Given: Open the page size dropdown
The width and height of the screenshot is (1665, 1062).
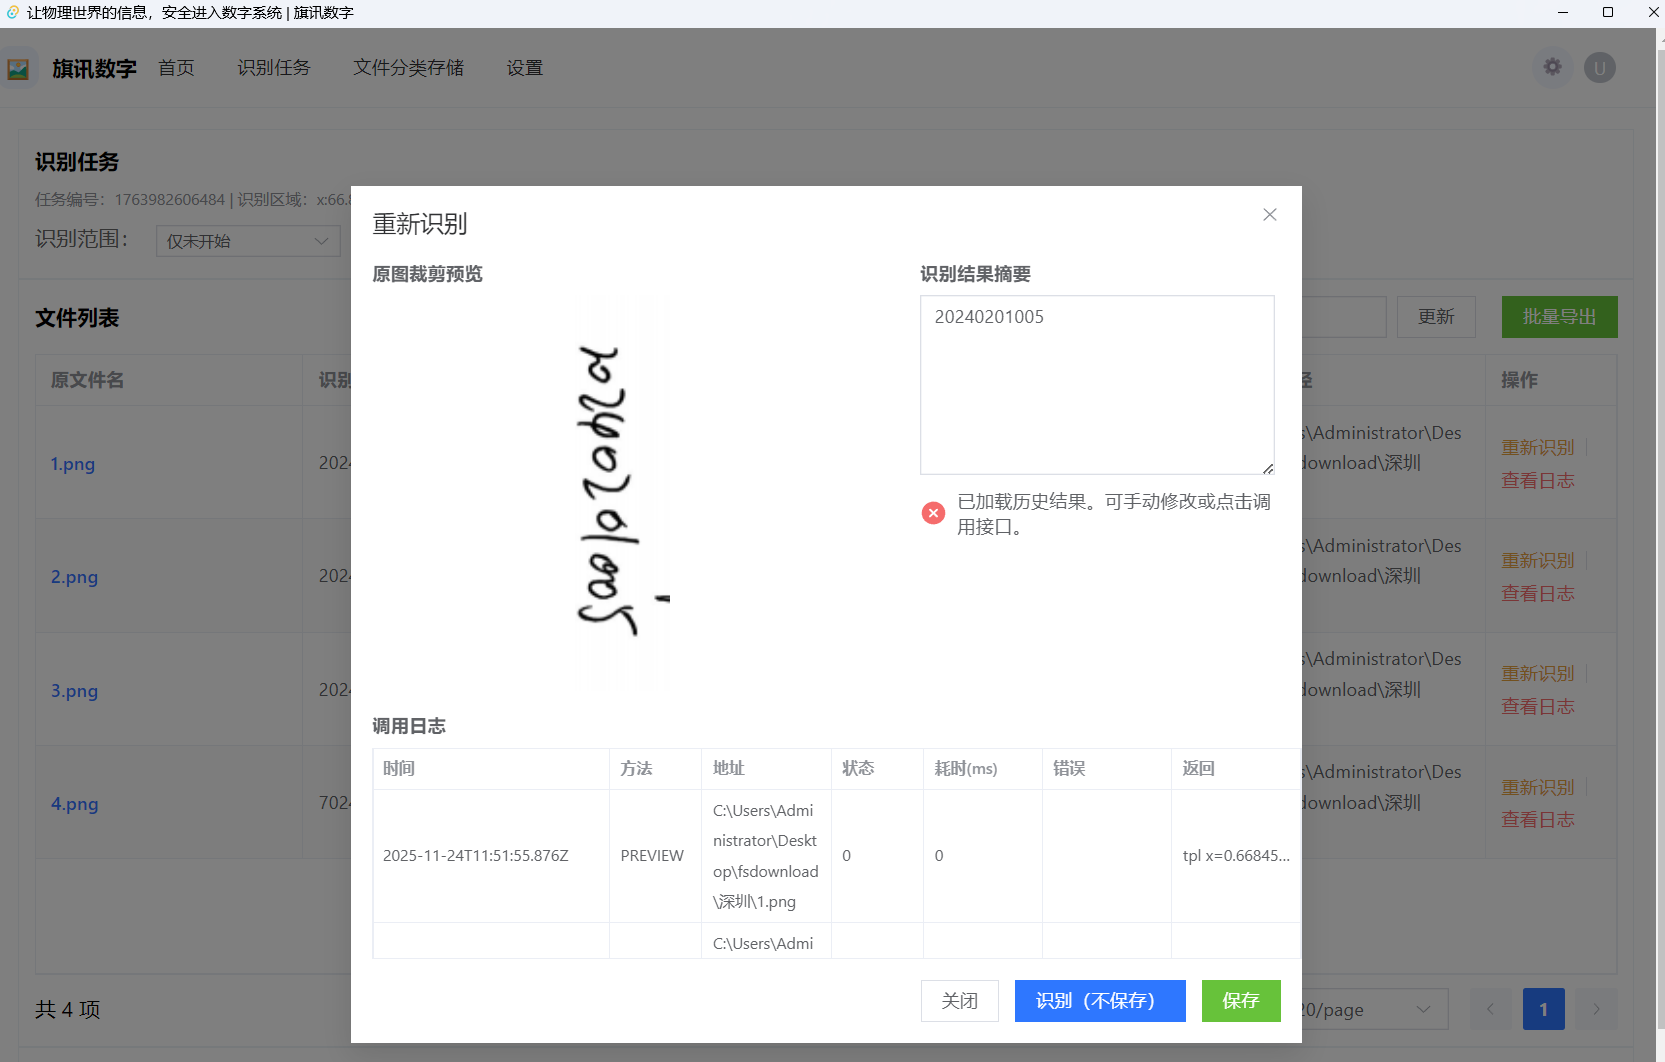Looking at the screenshot, I should tap(1373, 1010).
